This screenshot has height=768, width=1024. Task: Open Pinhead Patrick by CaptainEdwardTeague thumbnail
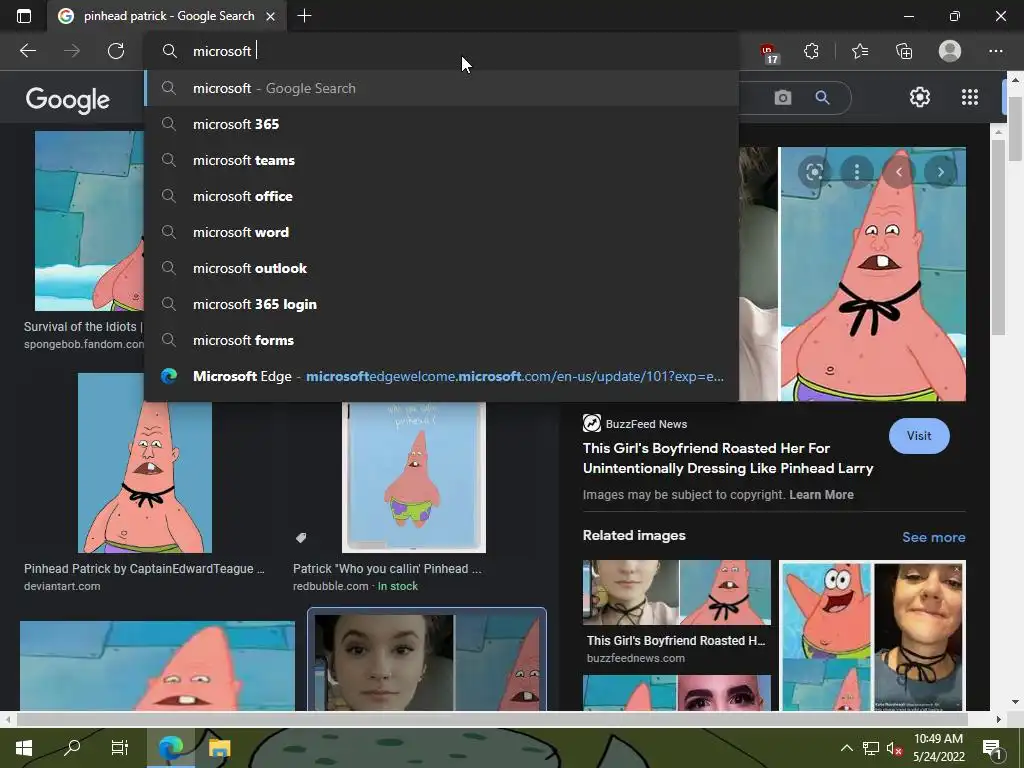coord(144,462)
